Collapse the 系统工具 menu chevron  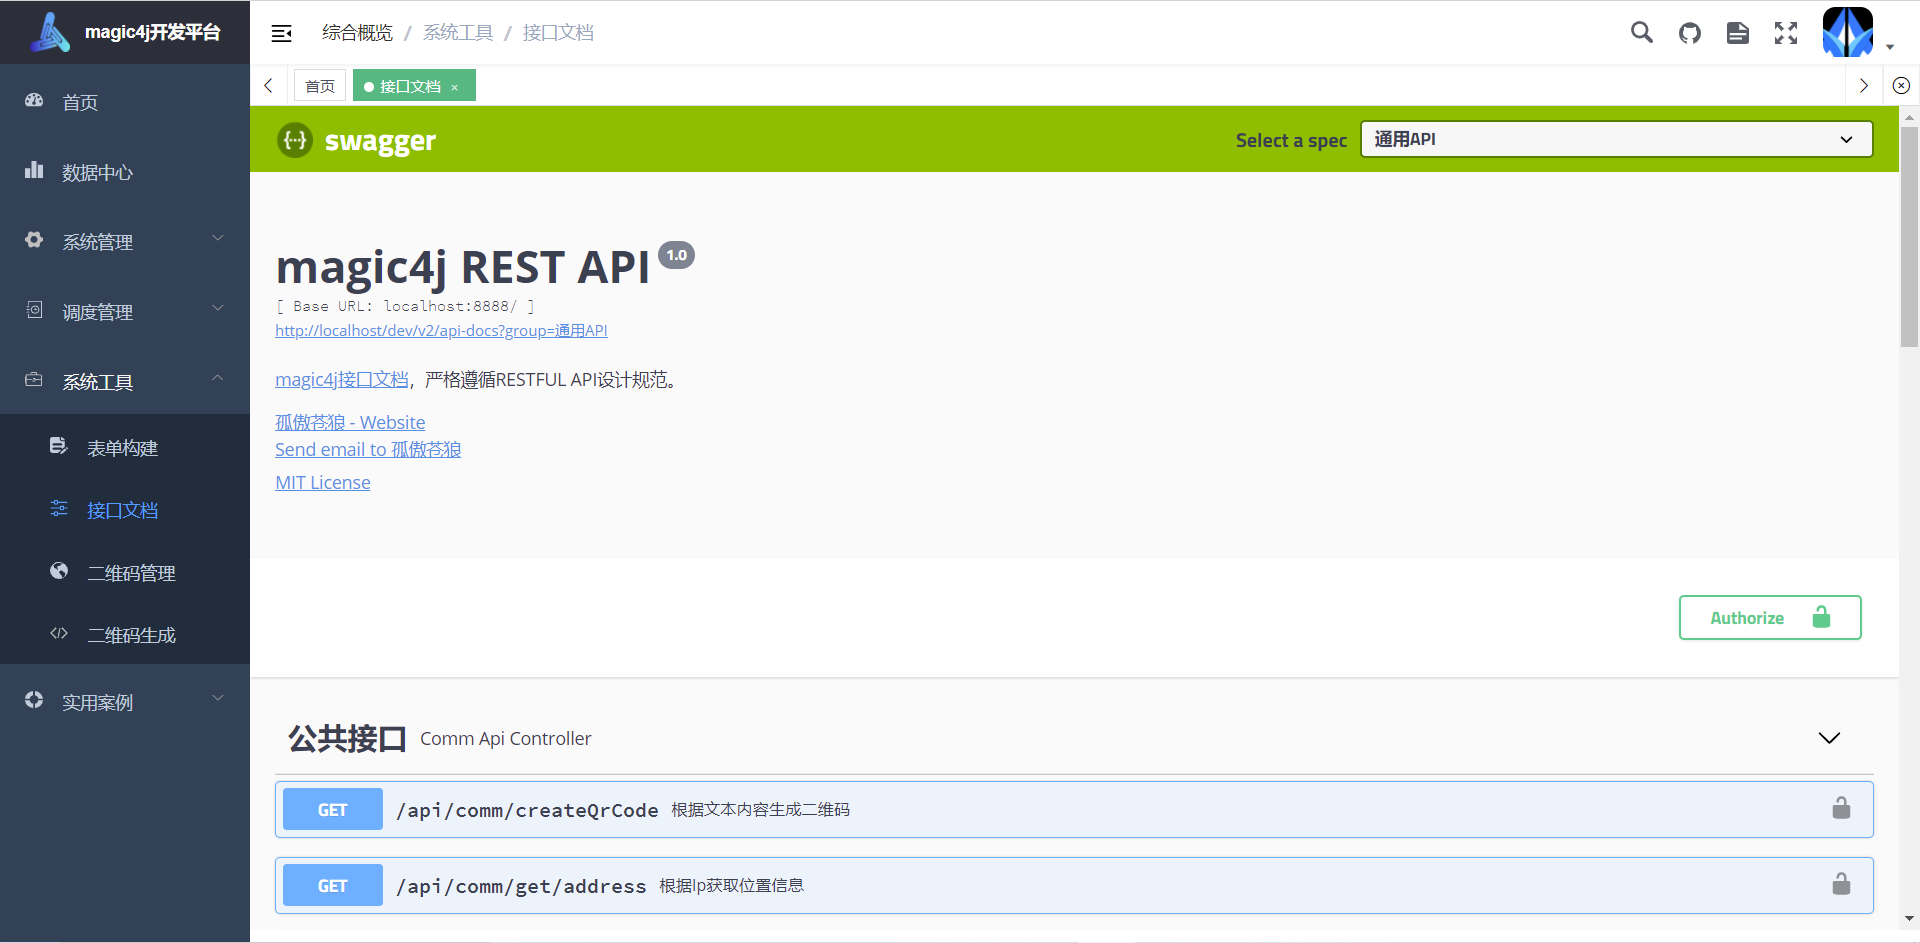point(218,379)
